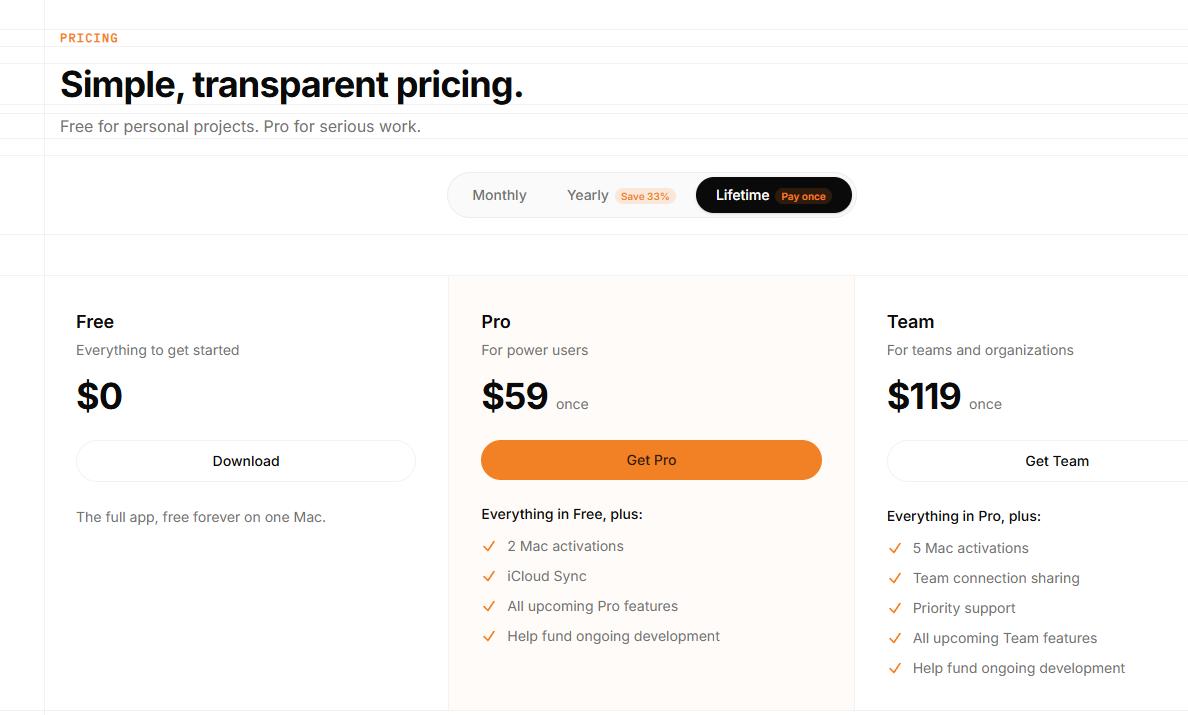Click checkmark beside iCloud Sync
The width and height of the screenshot is (1188, 715).
pyautogui.click(x=489, y=576)
